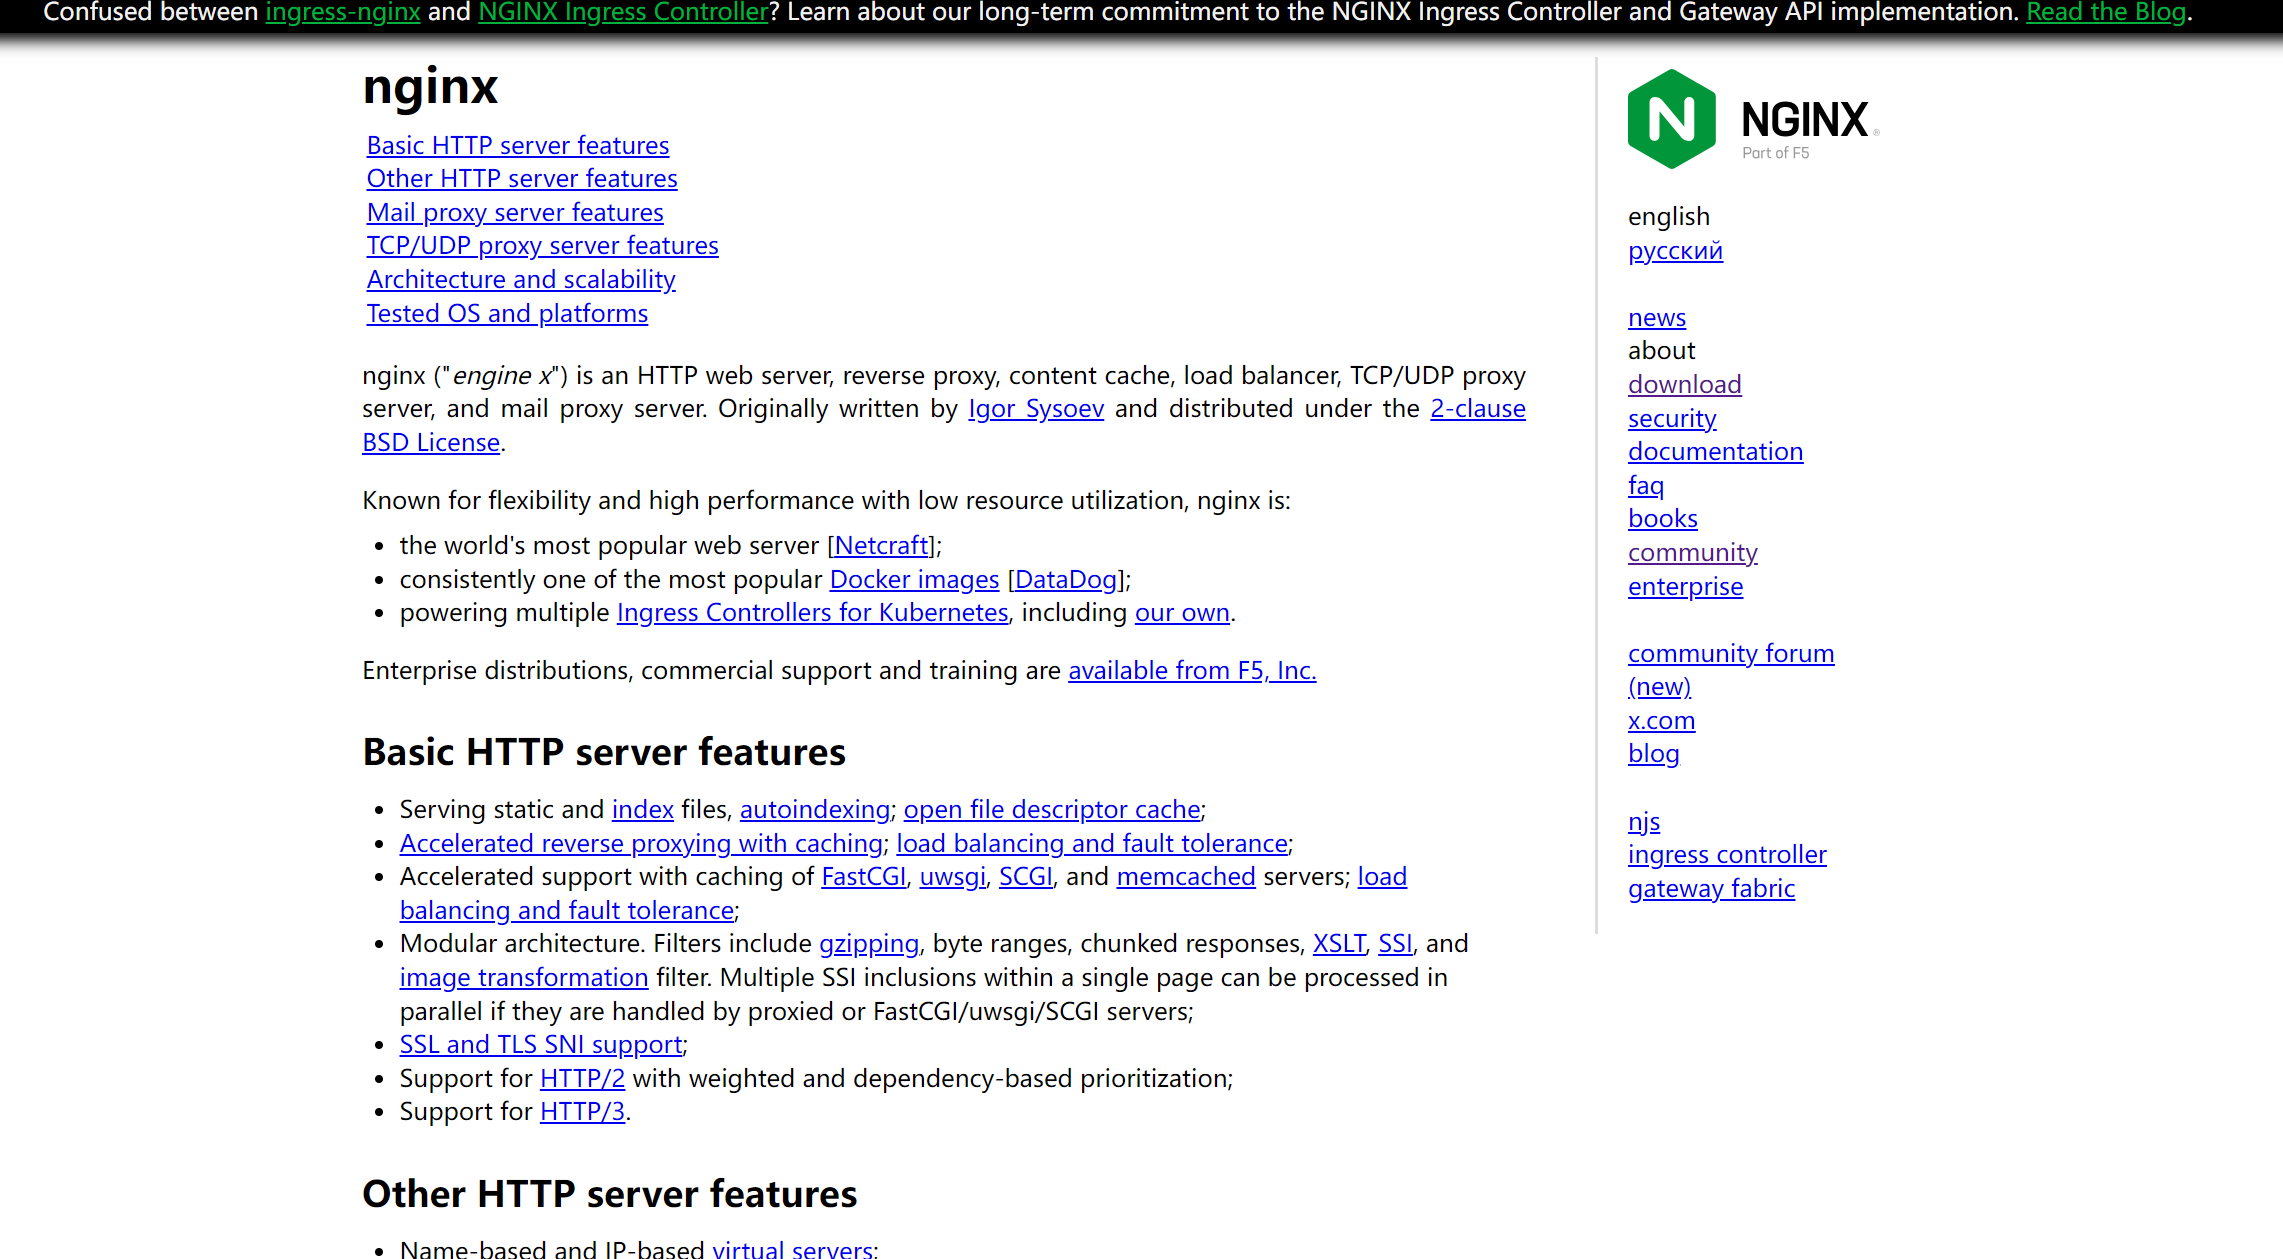Screen dimensions: 2283x1259
Task: Switch language to русский
Action: click(x=1674, y=250)
